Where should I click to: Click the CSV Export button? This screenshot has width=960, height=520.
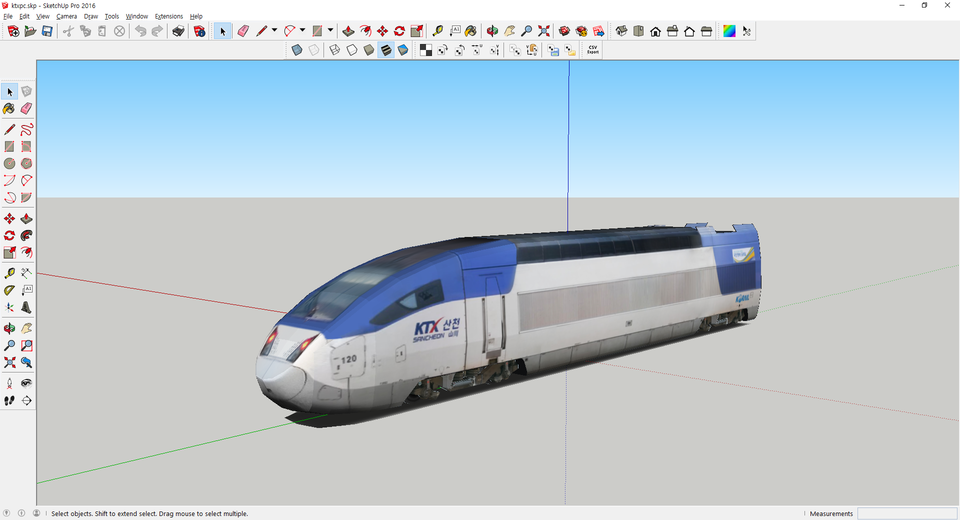pos(593,49)
